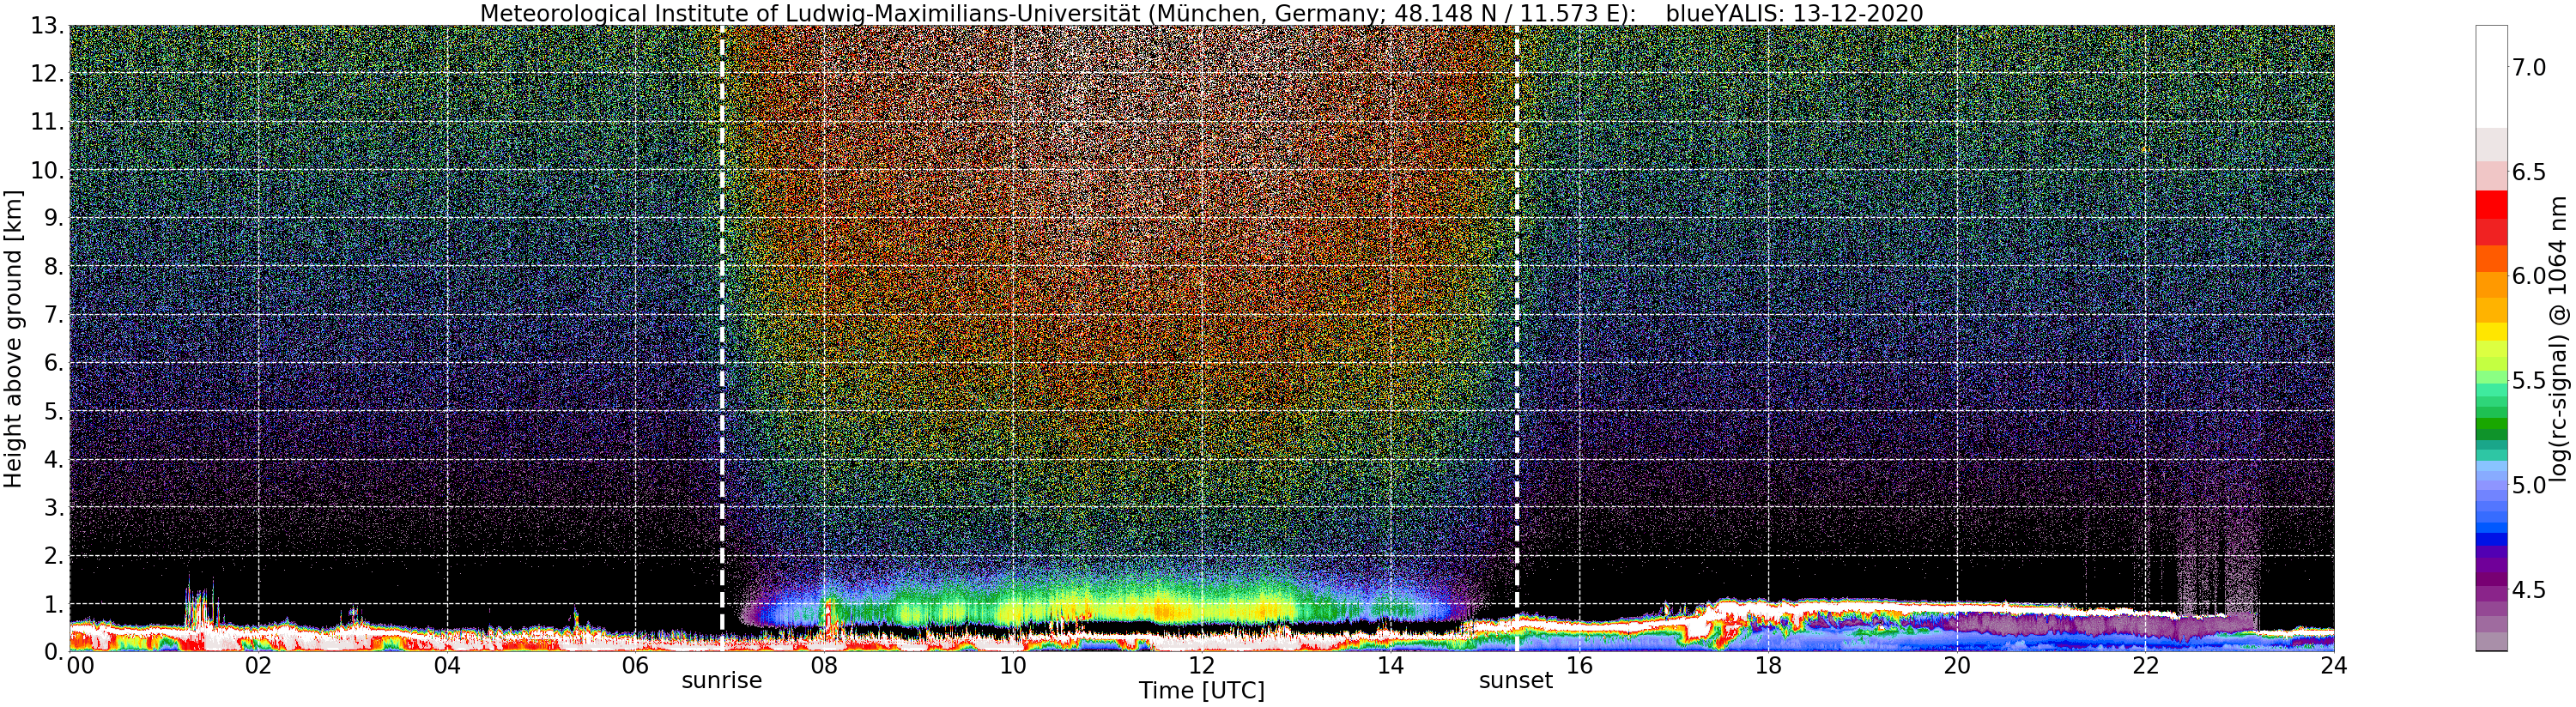
Task: Click the time tick label '12'
Action: pyautogui.click(x=1201, y=665)
